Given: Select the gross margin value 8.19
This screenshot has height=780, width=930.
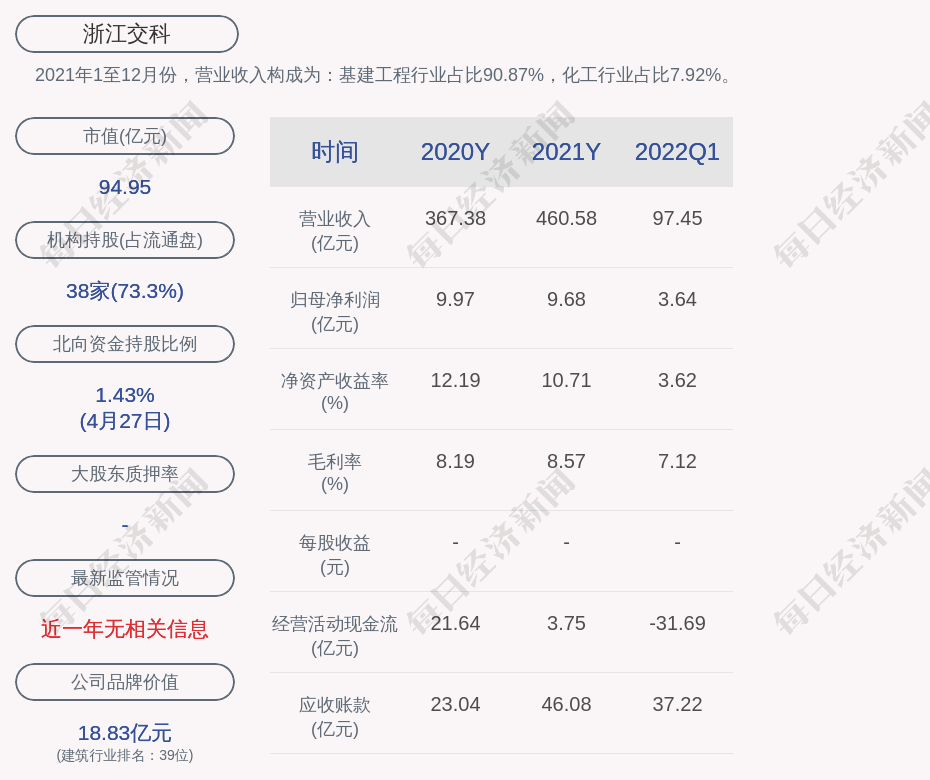Looking at the screenshot, I should tap(455, 461).
